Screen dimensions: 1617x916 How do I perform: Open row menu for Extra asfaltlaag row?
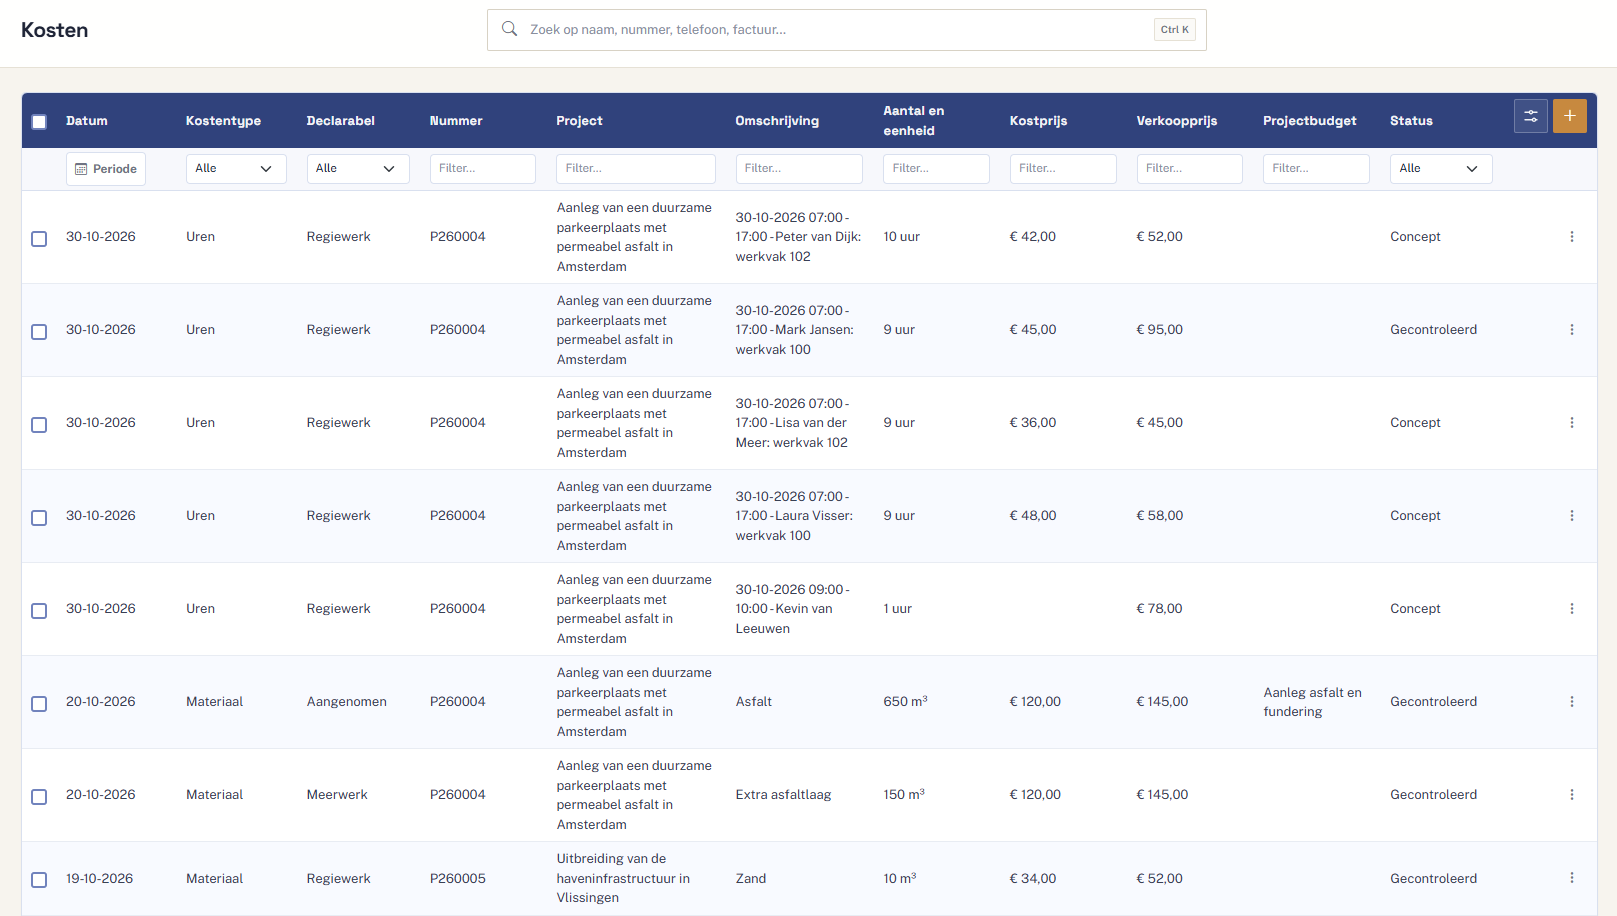1571,795
